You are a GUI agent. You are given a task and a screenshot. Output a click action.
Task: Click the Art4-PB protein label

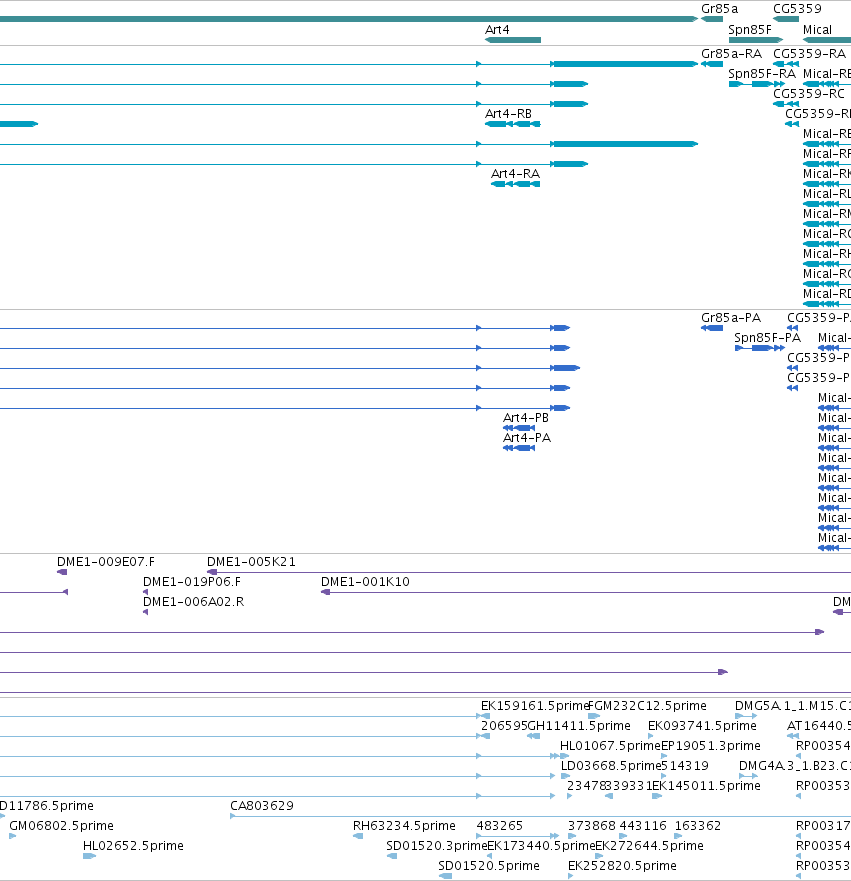pyautogui.click(x=526, y=418)
